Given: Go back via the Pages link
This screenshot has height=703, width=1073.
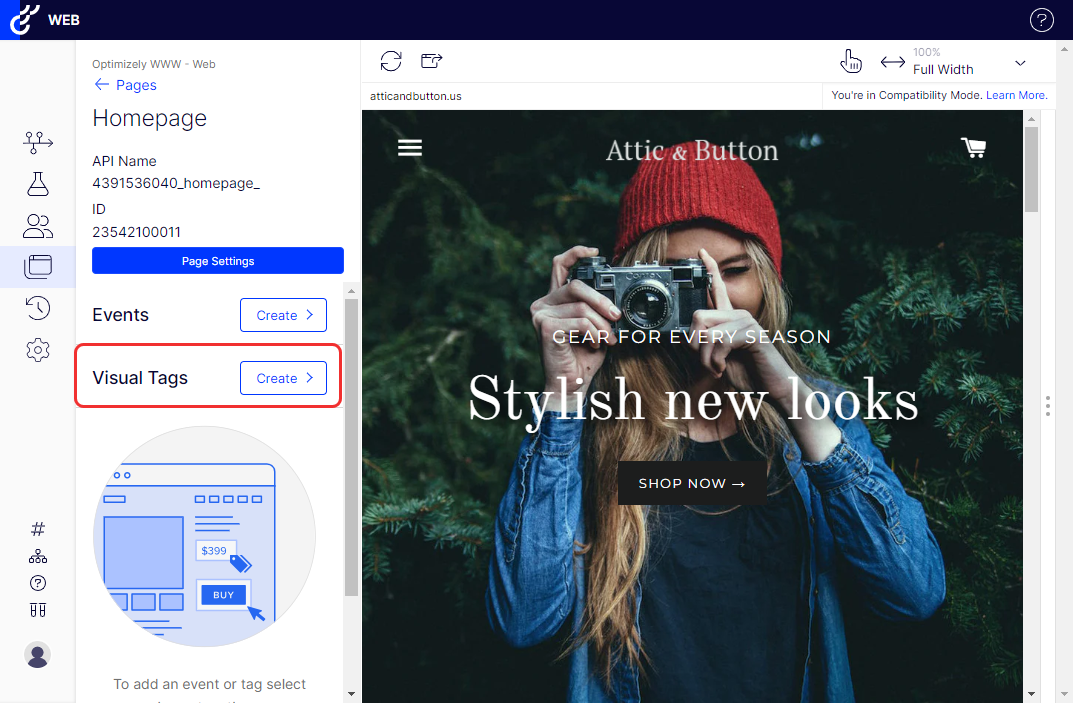Looking at the screenshot, I should (125, 85).
